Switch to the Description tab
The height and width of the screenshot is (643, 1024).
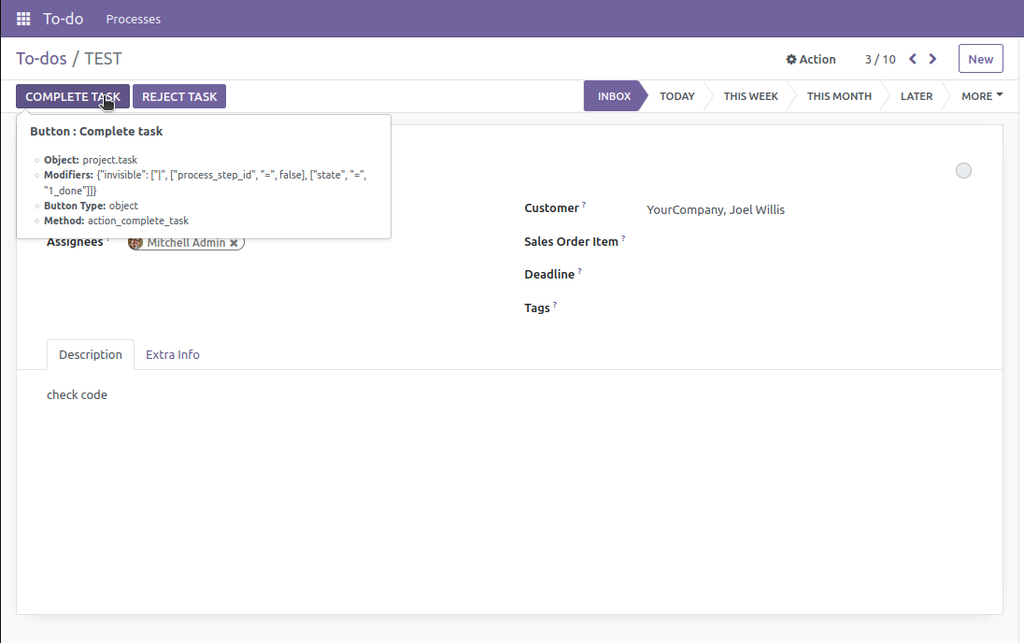pyautogui.click(x=91, y=354)
